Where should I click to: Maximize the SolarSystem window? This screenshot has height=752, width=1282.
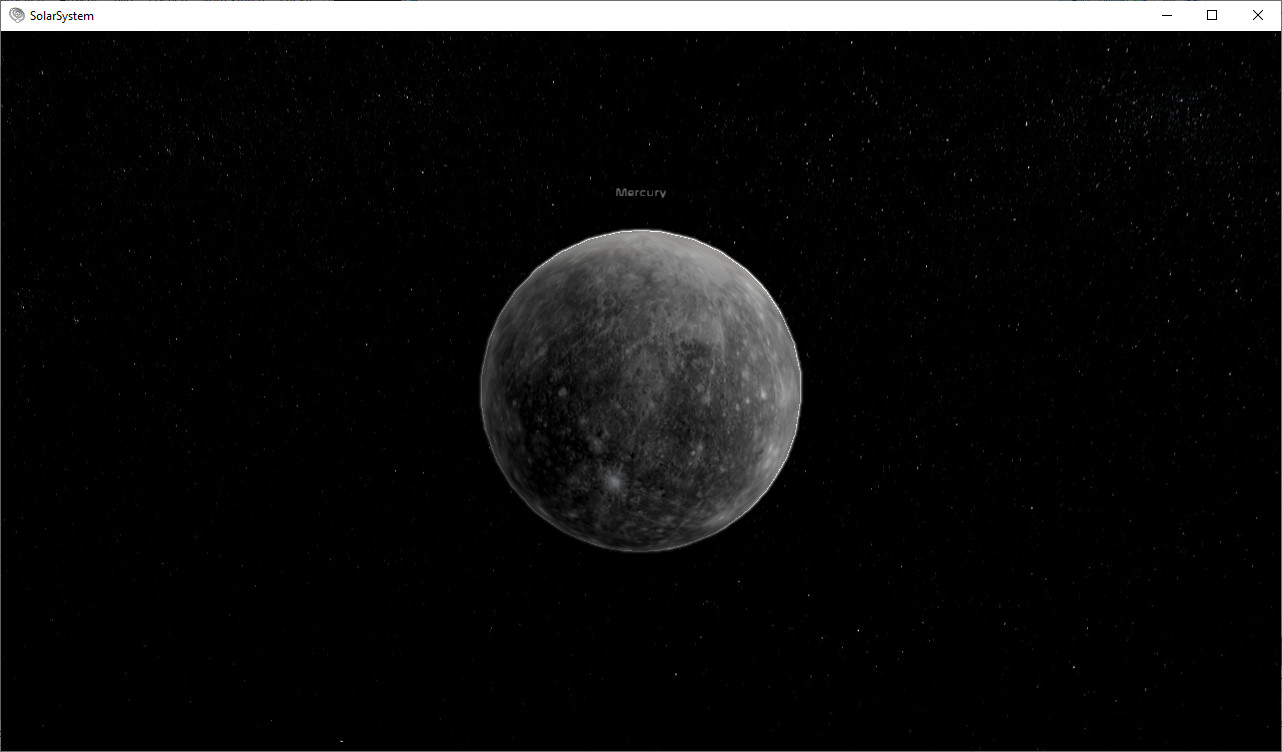pos(1212,15)
